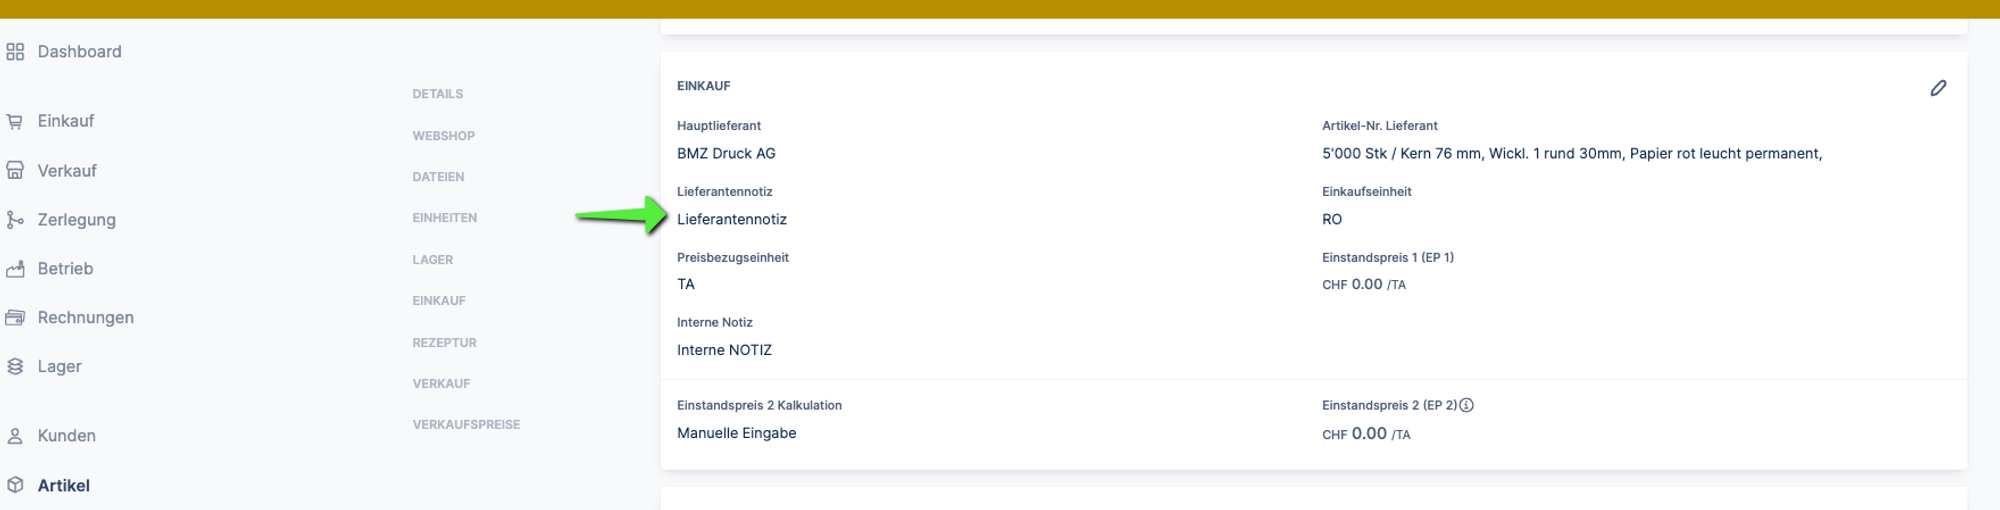The width and height of the screenshot is (2000, 510).
Task: Navigate to the Rezeptur section
Action: [444, 343]
